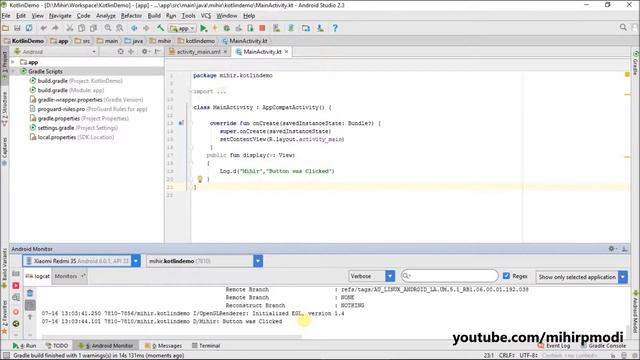The width and height of the screenshot is (640, 360).
Task: Open the Run tool window button
Action: (24, 345)
